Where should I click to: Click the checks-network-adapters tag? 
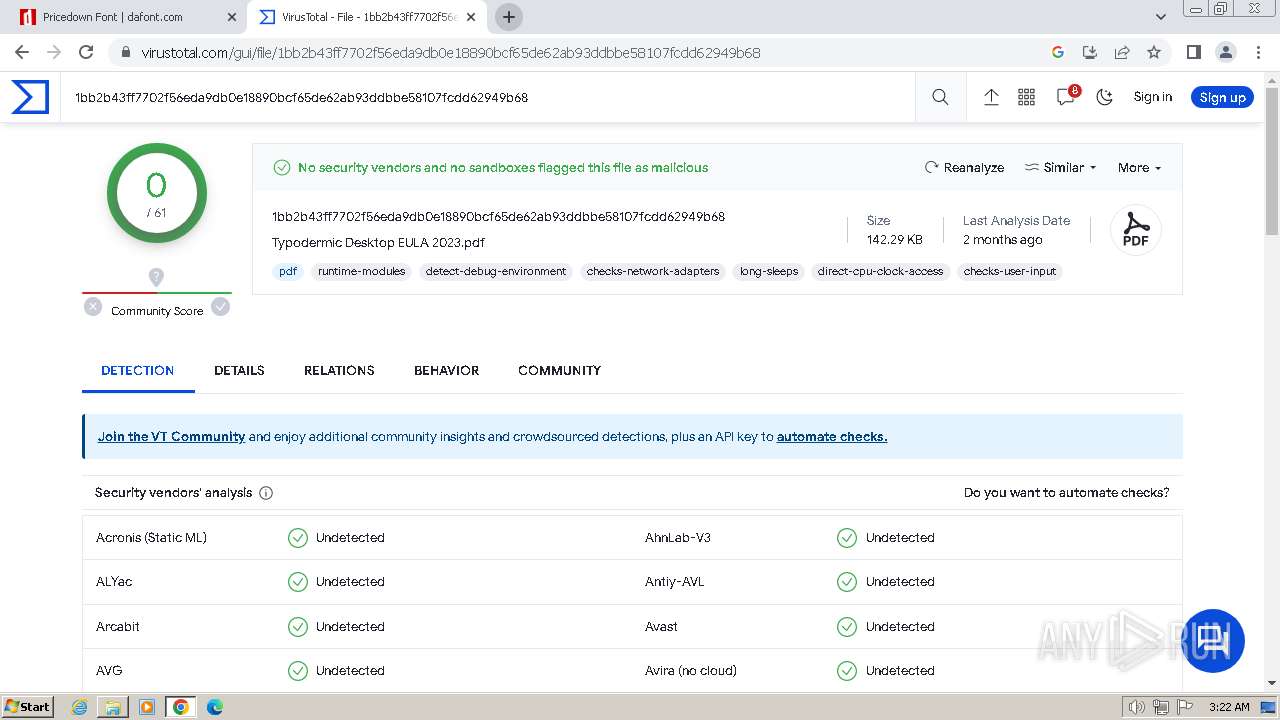[x=653, y=271]
